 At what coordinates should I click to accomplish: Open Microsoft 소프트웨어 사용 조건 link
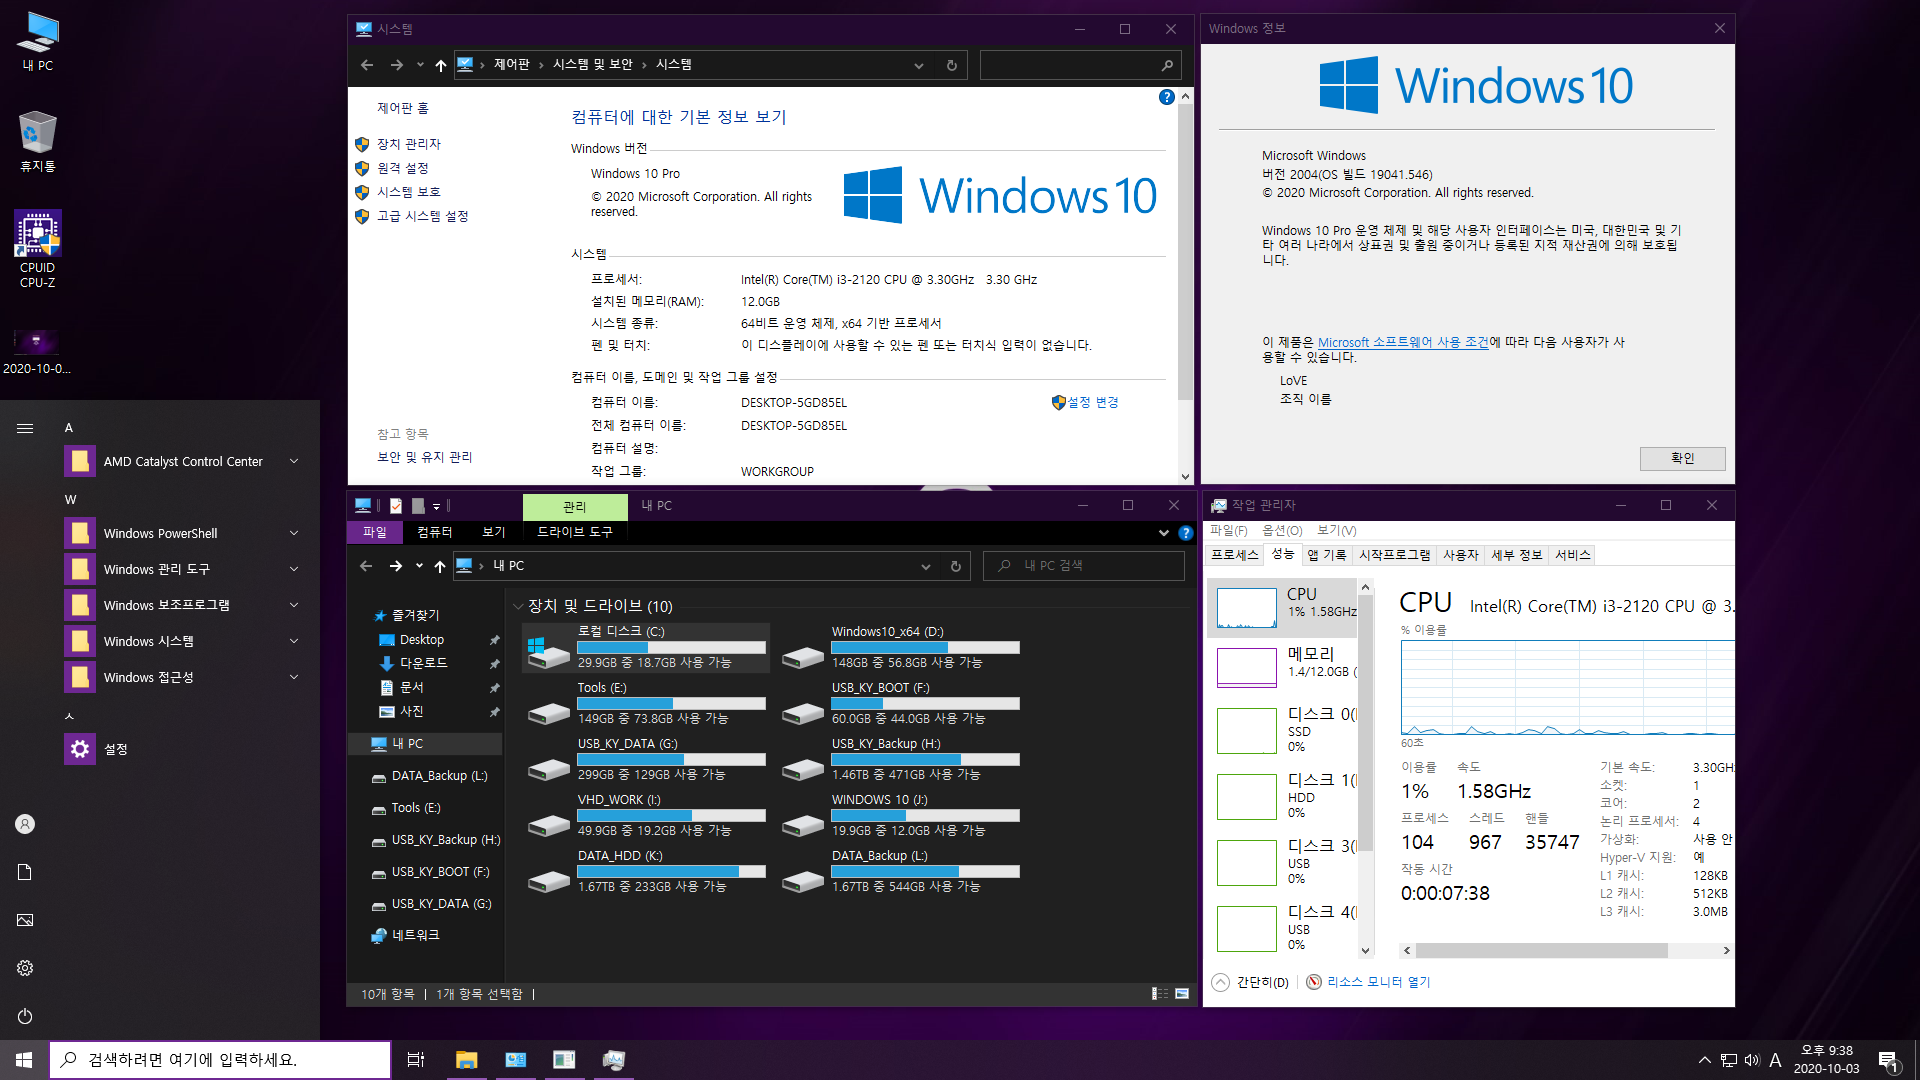[1403, 342]
